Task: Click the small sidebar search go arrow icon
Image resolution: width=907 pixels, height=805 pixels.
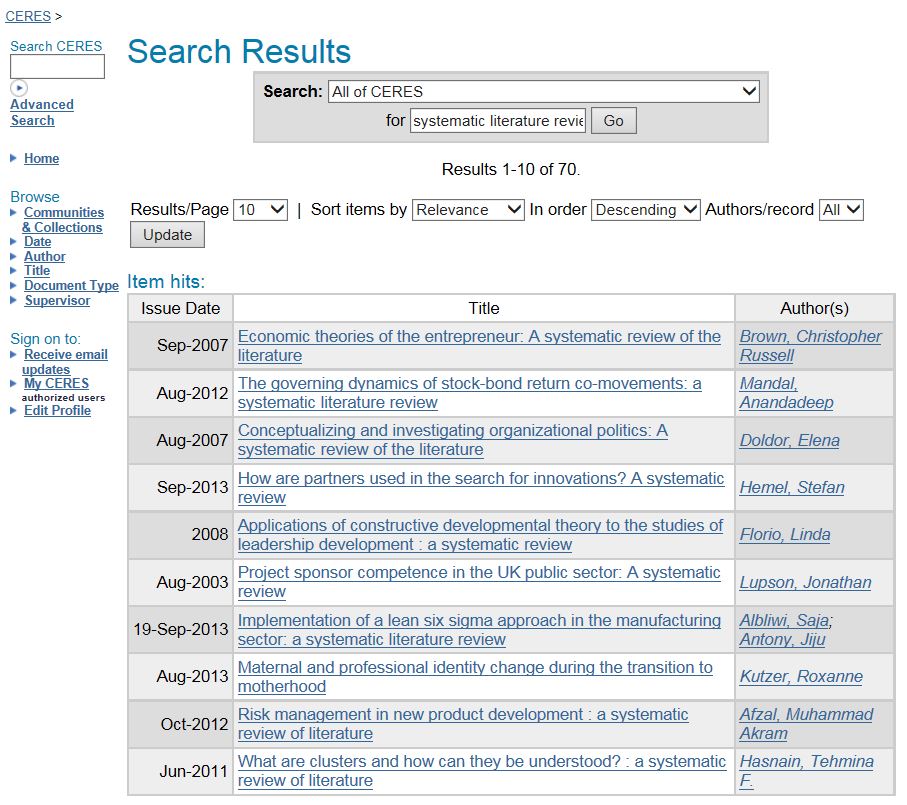Action: tap(19, 88)
